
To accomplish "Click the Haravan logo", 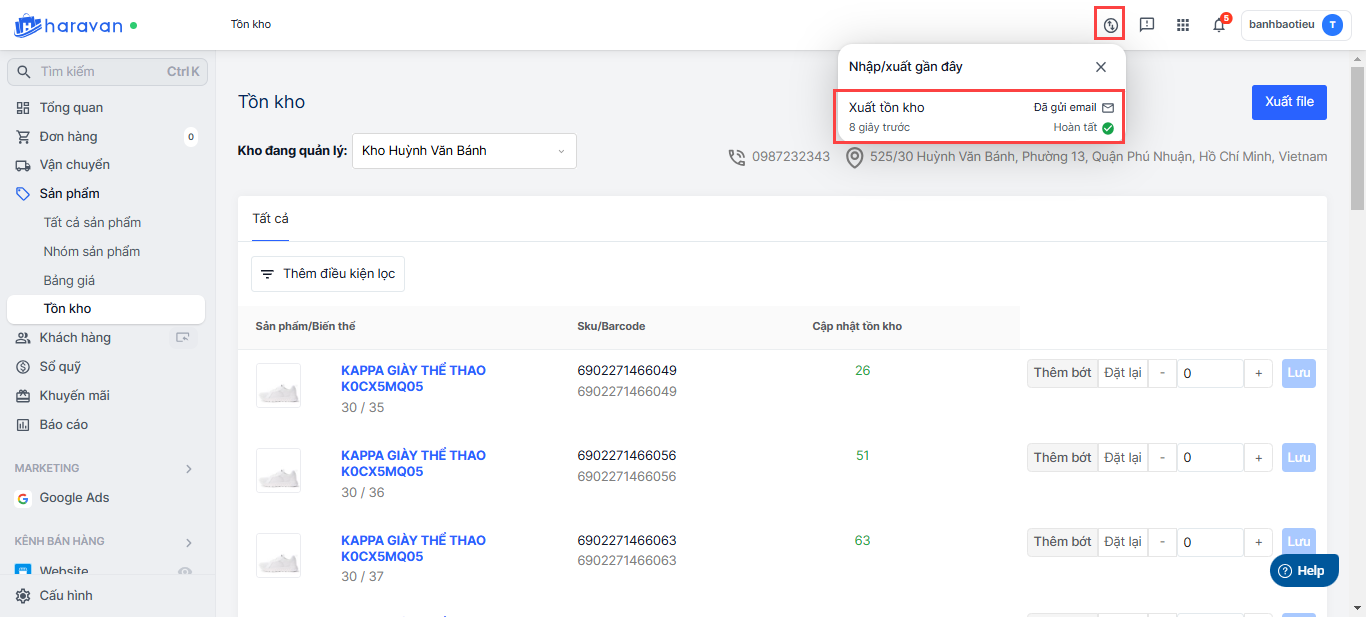I will tap(68, 25).
